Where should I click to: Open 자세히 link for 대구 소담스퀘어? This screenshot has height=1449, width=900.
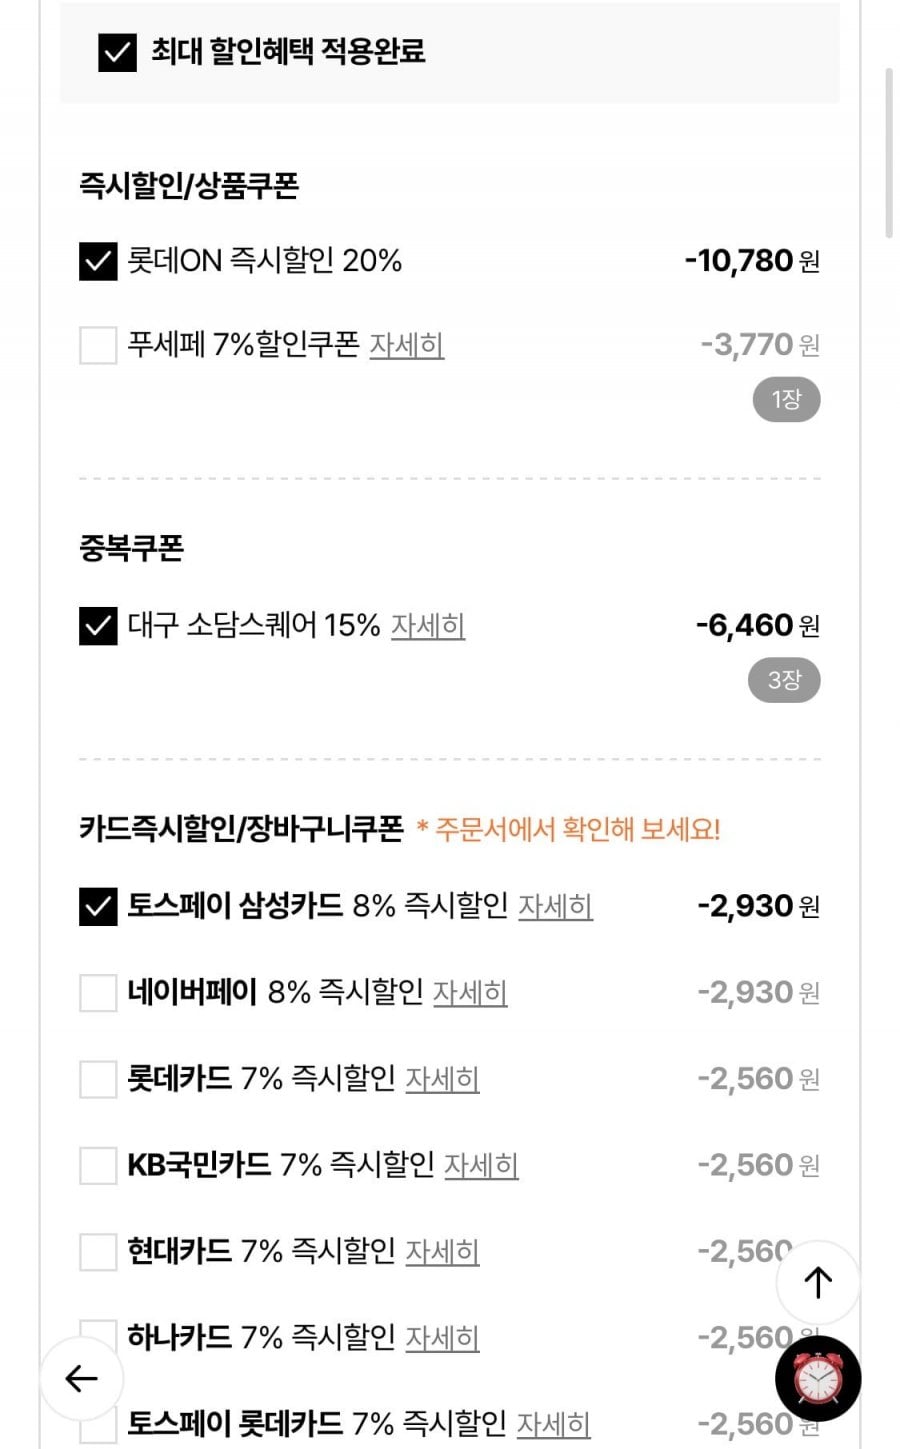pos(427,626)
